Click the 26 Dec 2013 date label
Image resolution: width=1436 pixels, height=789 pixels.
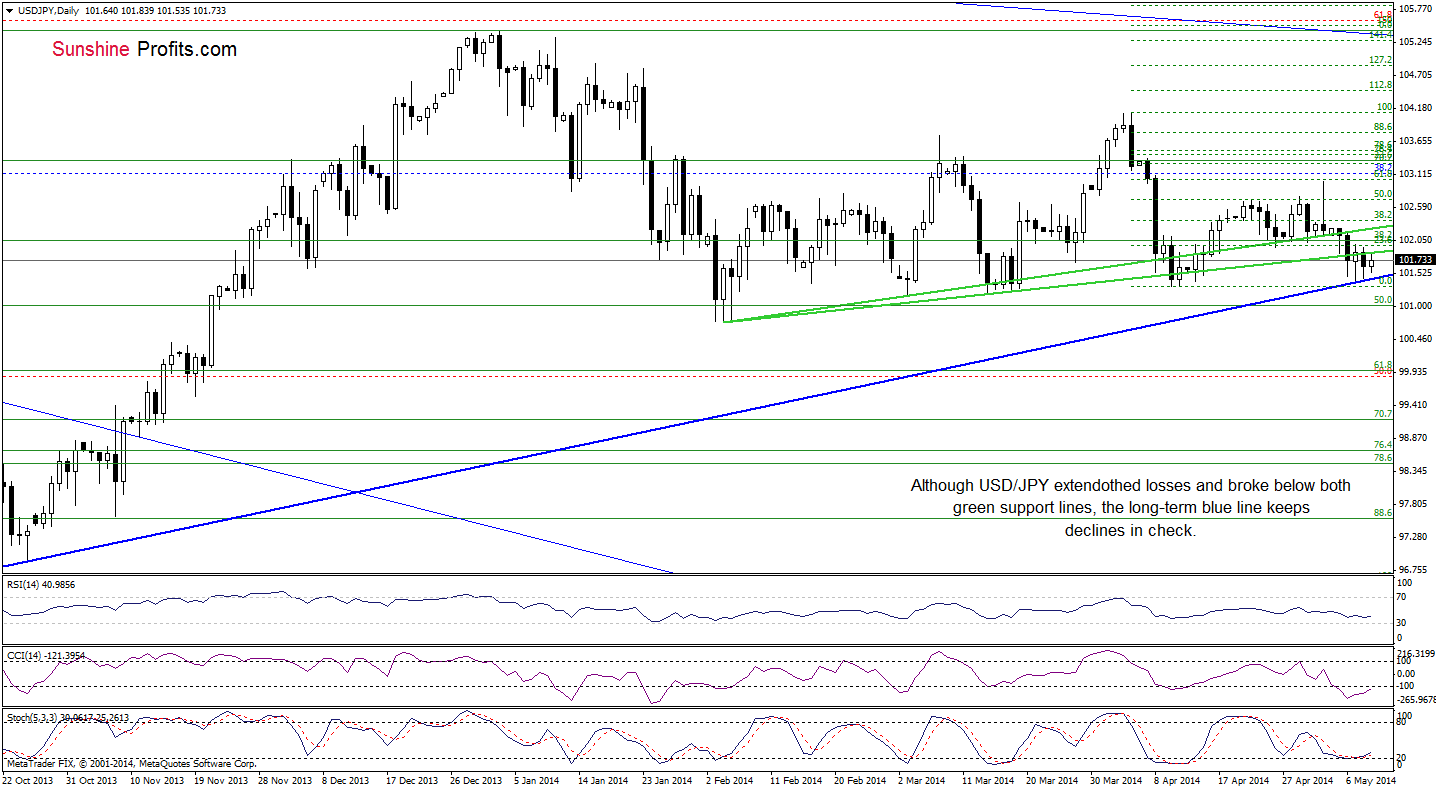[477, 780]
